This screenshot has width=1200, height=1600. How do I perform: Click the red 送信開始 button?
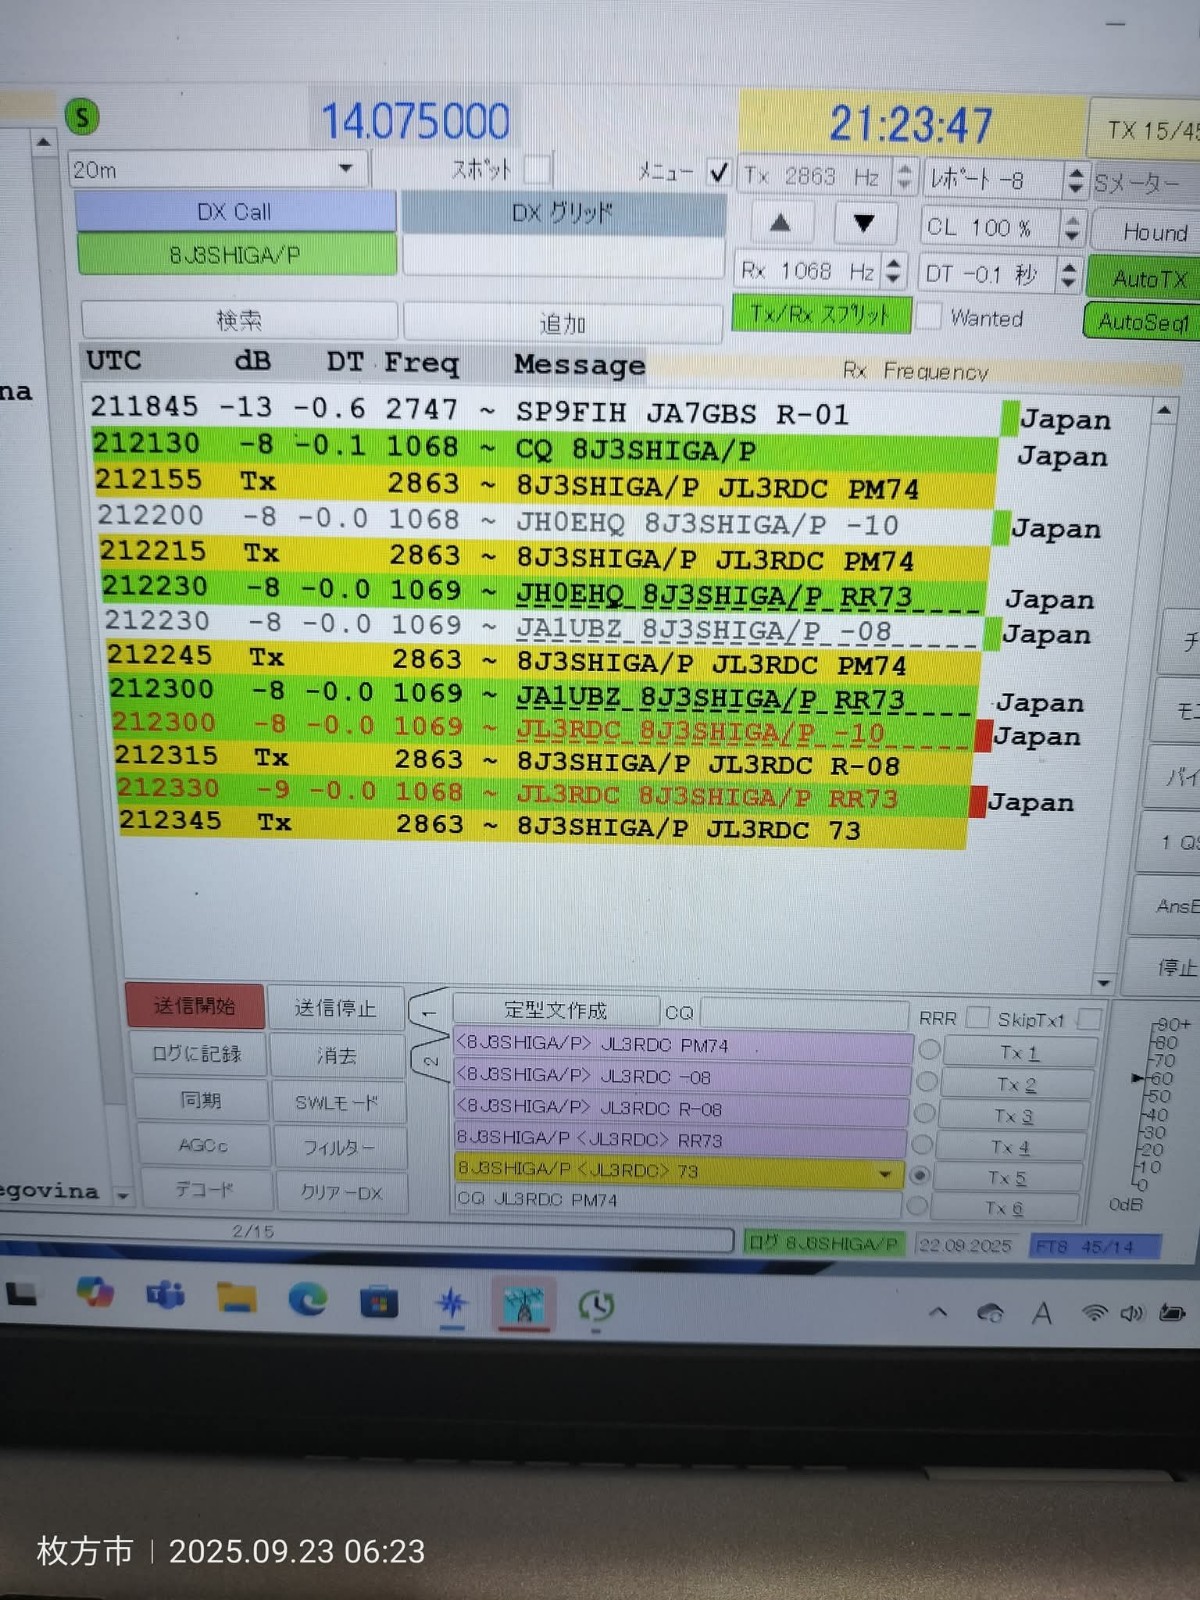pos(195,1006)
